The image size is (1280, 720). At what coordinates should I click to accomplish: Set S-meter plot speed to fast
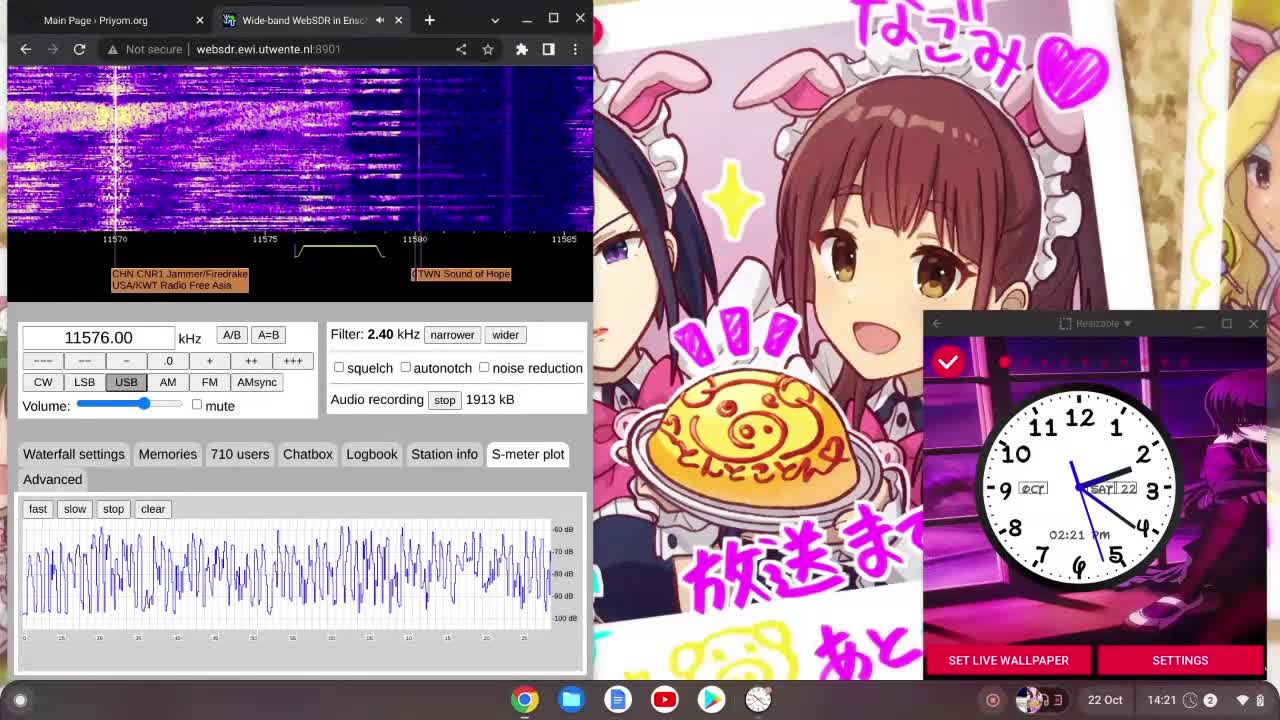click(38, 509)
